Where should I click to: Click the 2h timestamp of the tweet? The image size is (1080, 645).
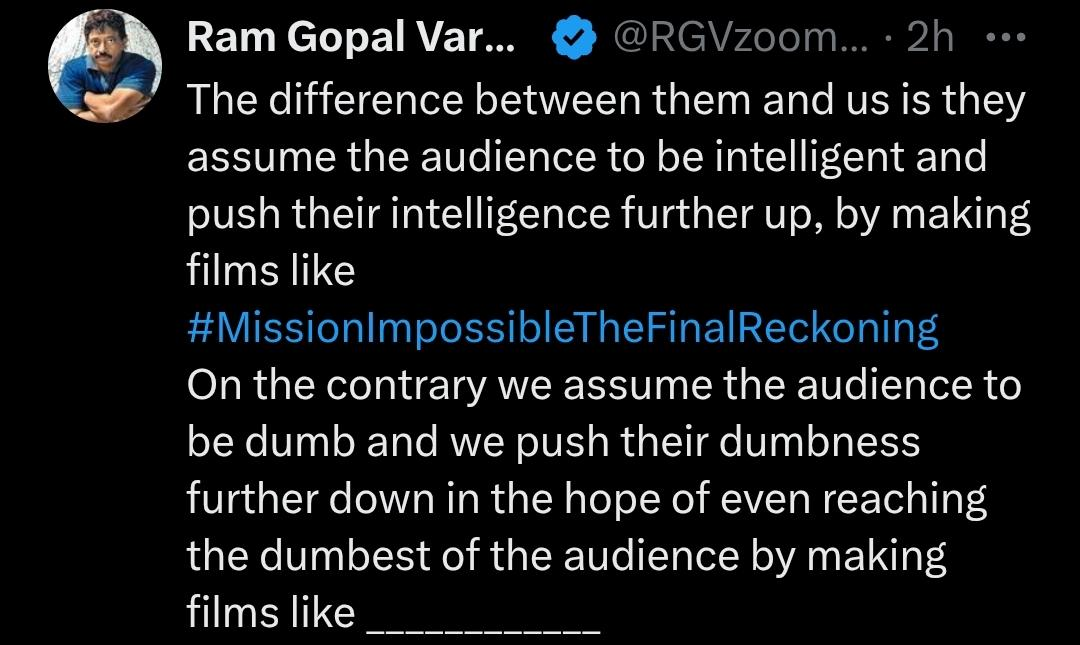(929, 40)
